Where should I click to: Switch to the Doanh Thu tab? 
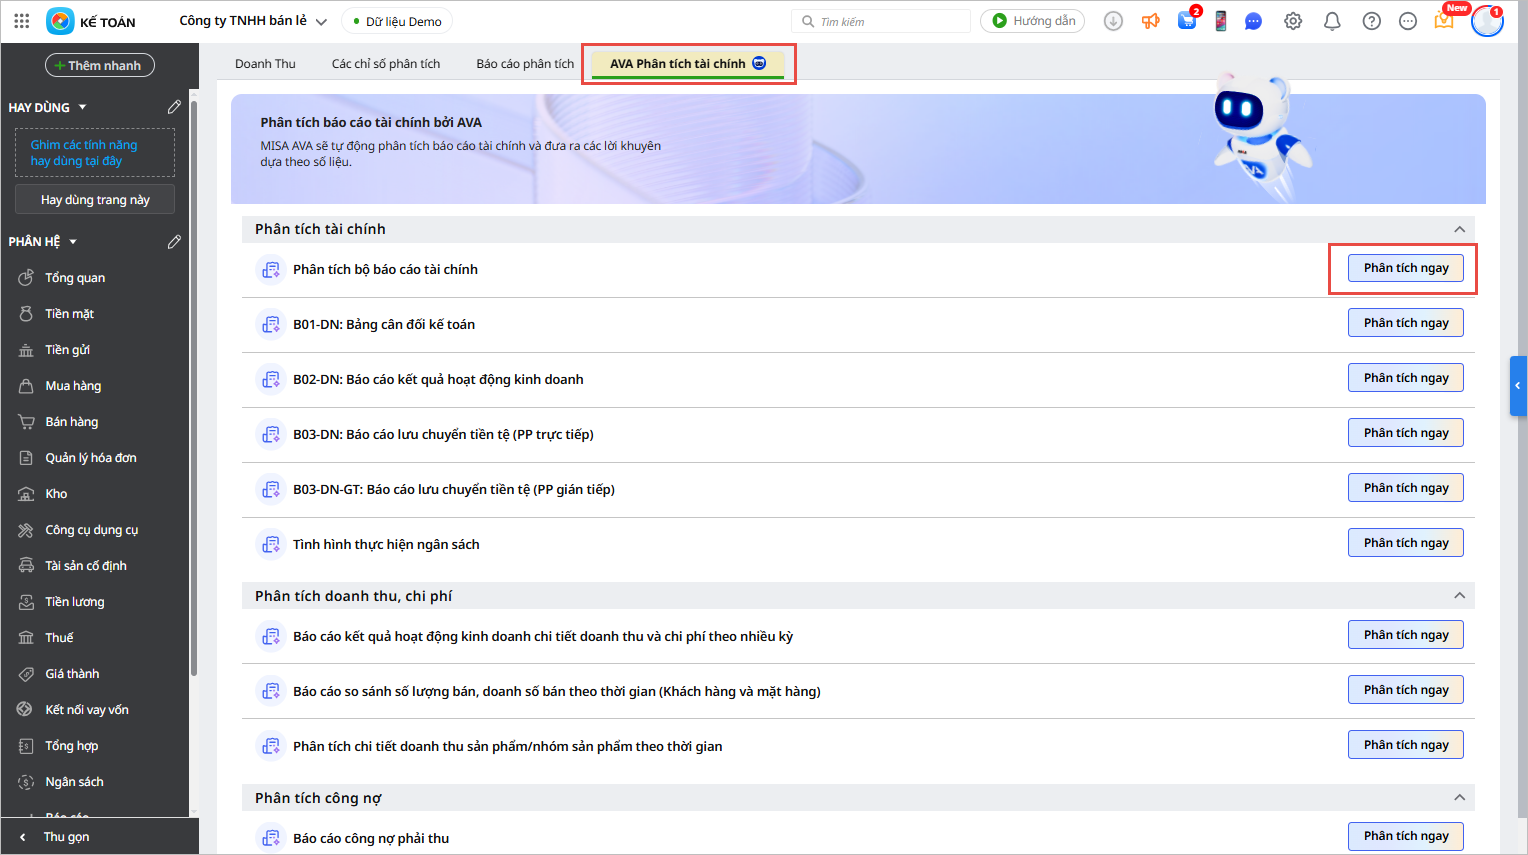(x=265, y=64)
